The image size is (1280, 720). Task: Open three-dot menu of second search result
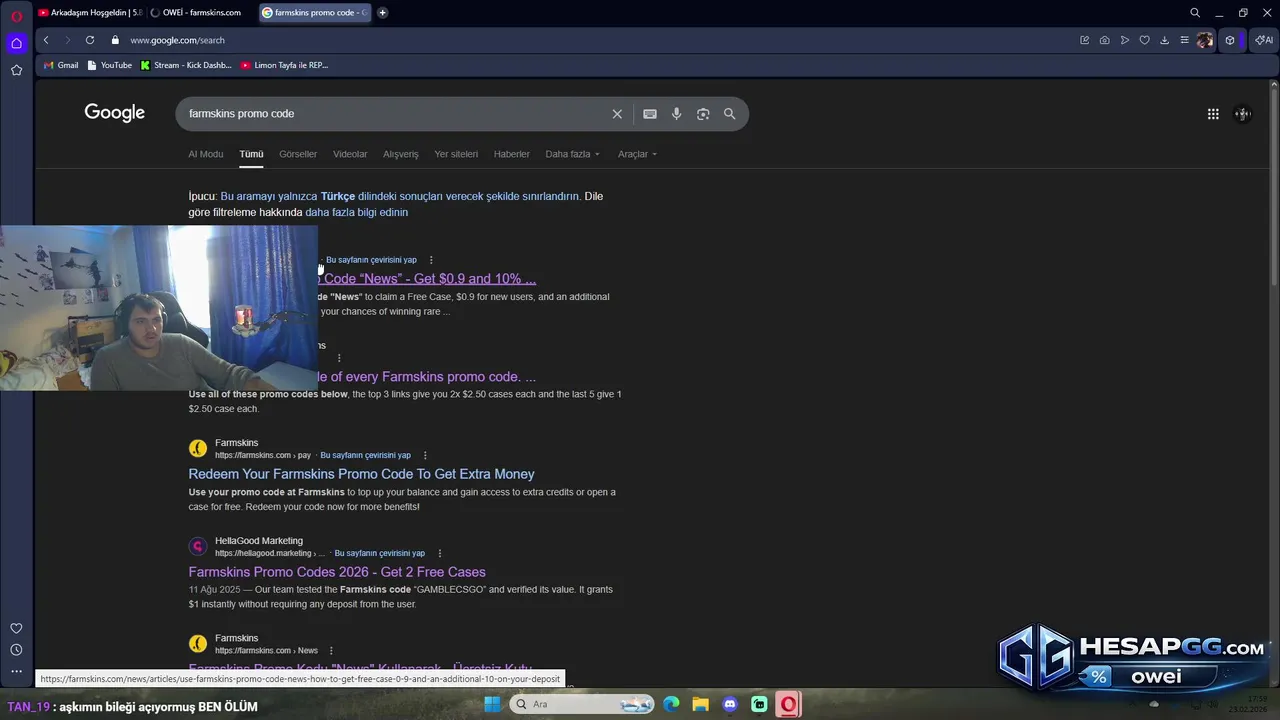tap(339, 358)
